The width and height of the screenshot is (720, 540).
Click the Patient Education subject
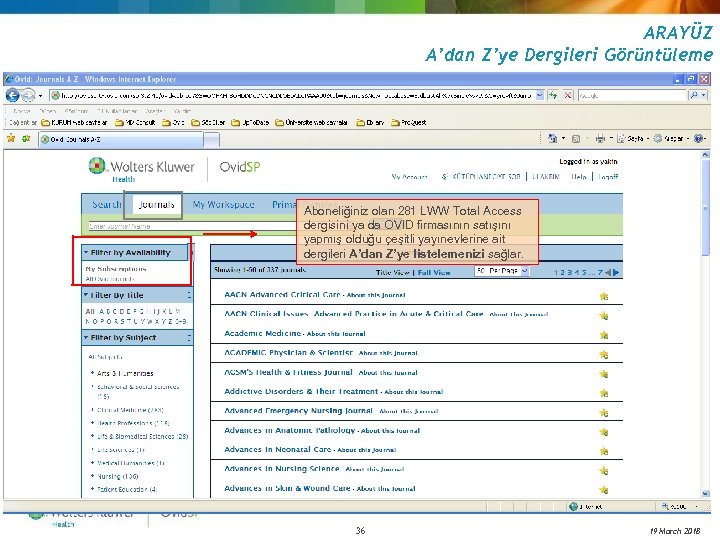pos(127,489)
